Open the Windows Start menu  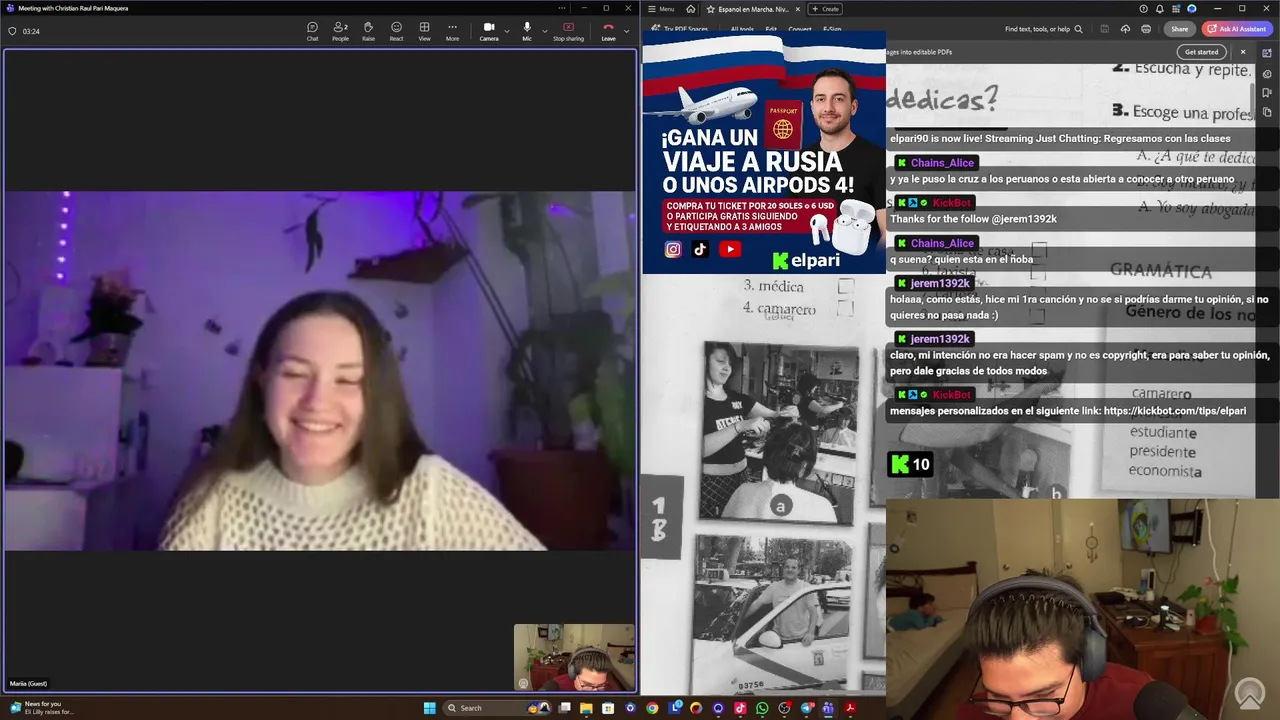click(x=429, y=708)
